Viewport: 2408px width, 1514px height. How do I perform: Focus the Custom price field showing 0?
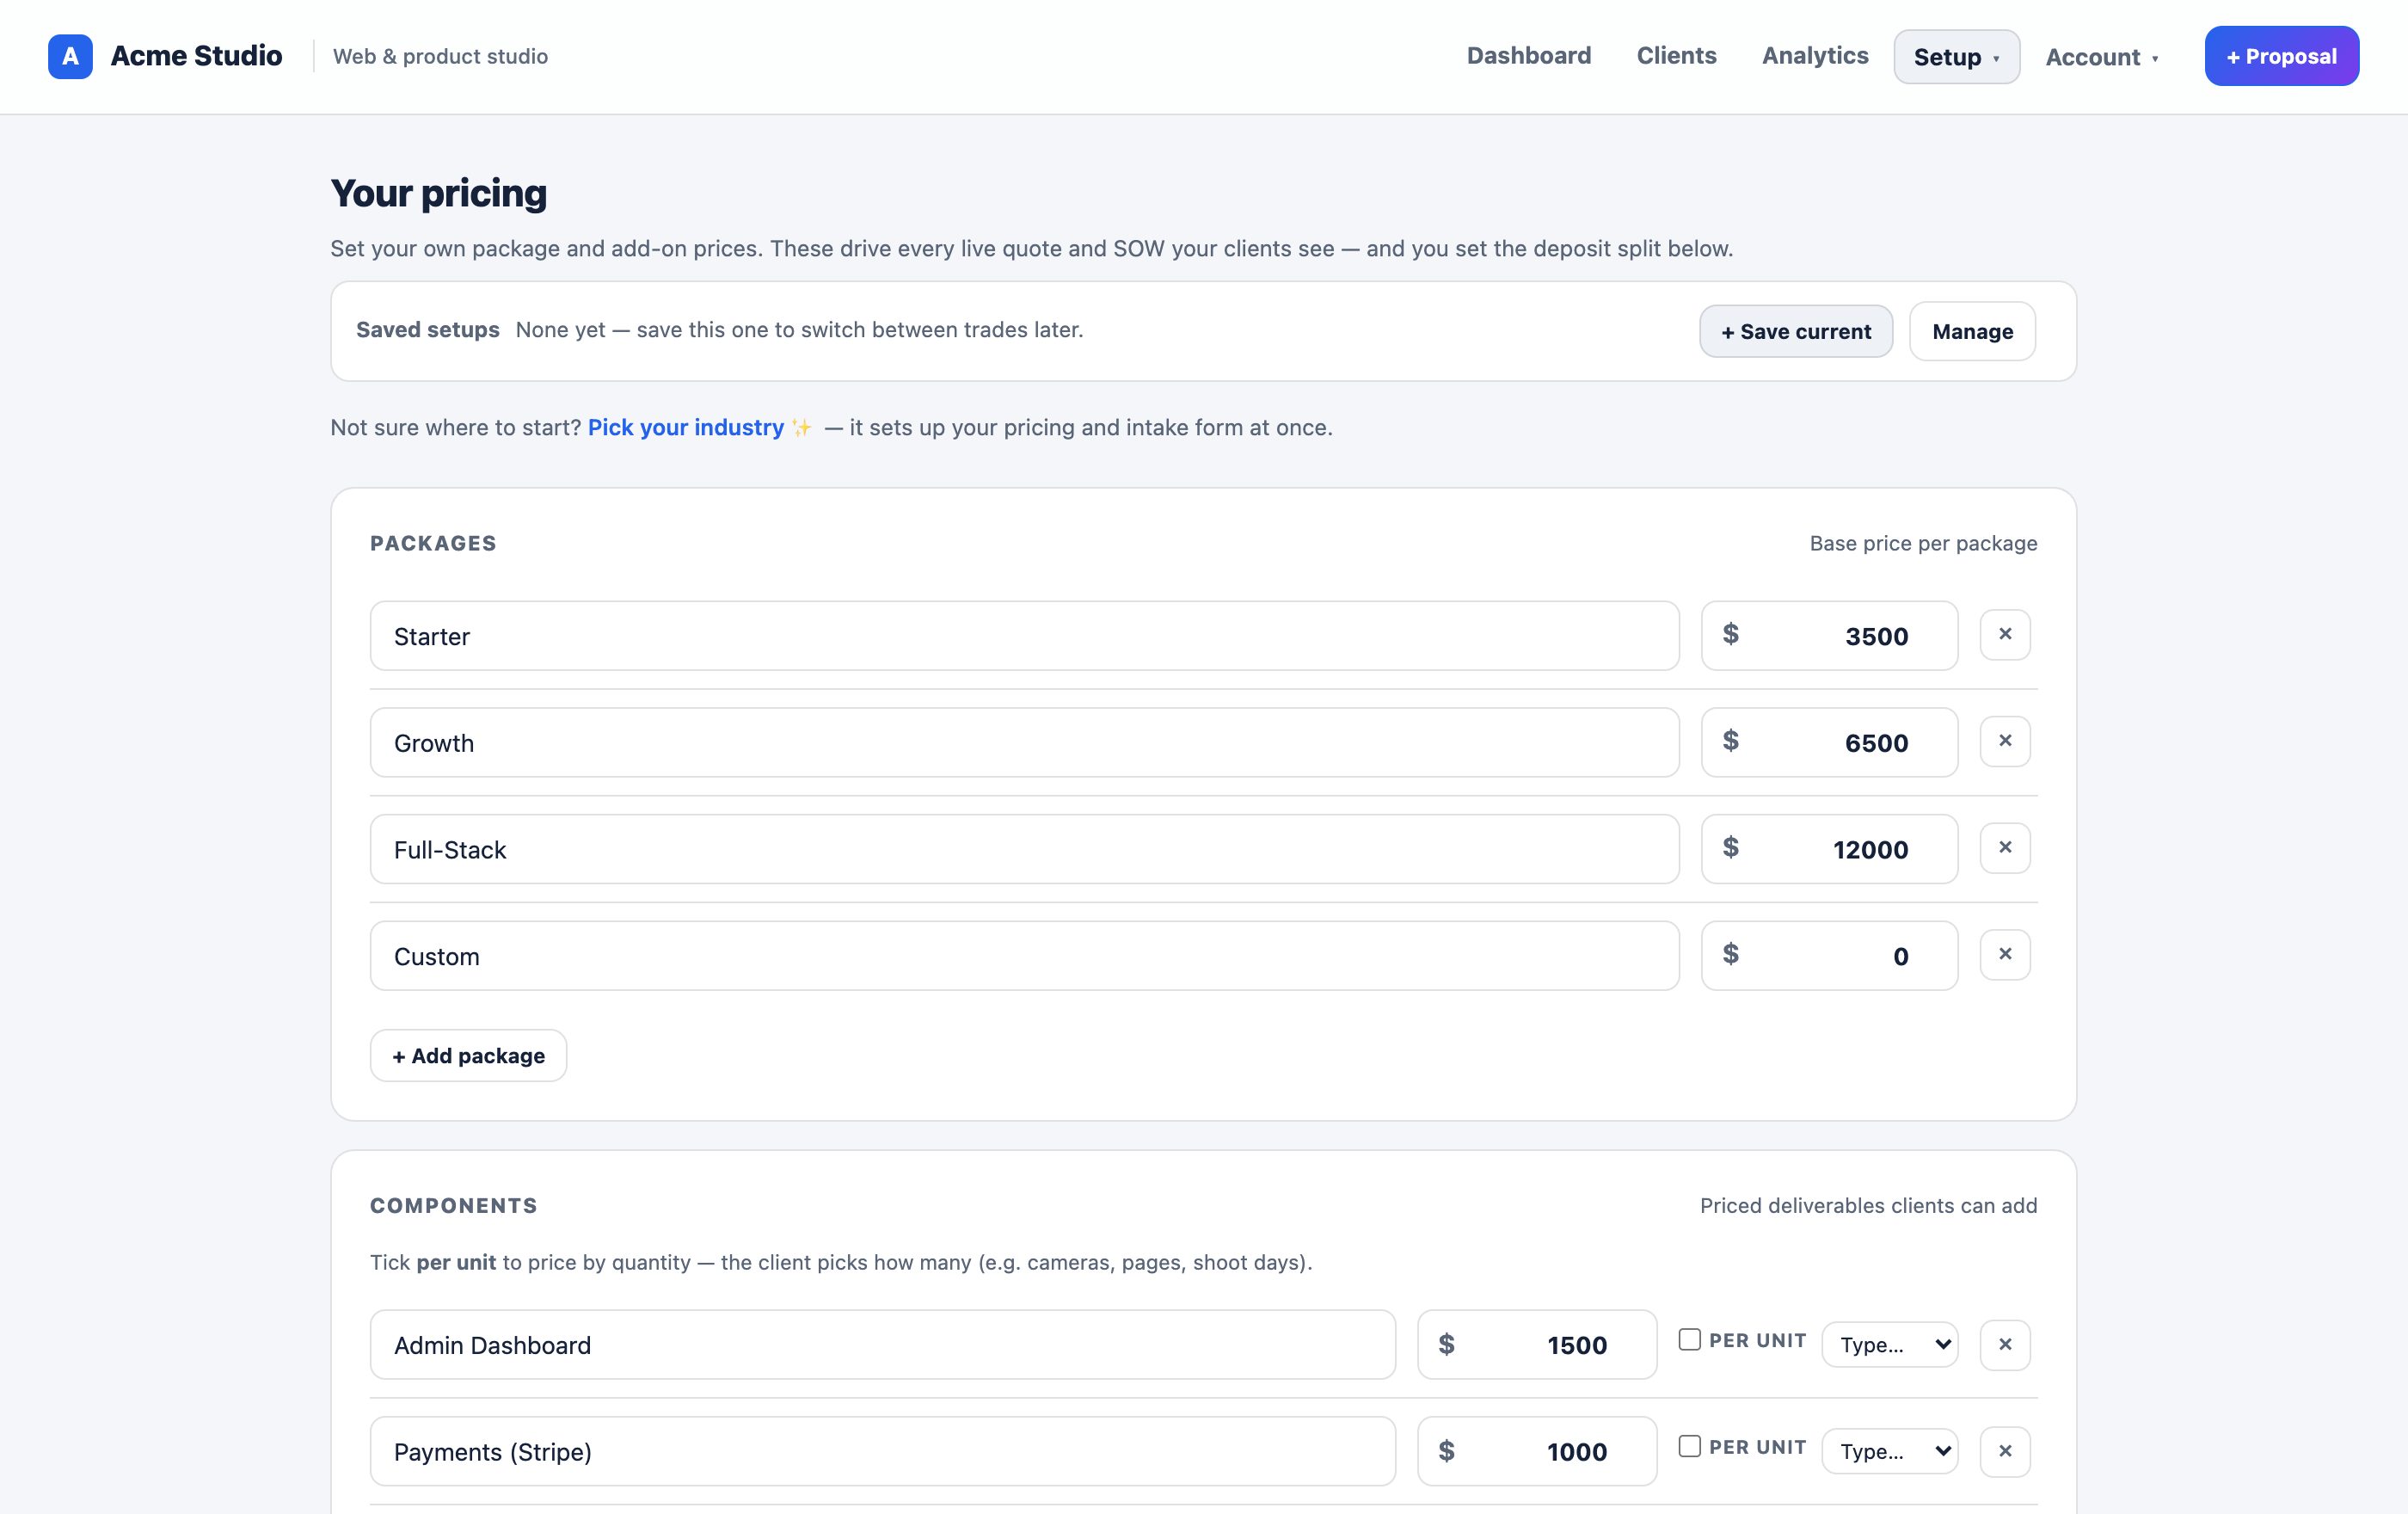pos(1830,956)
